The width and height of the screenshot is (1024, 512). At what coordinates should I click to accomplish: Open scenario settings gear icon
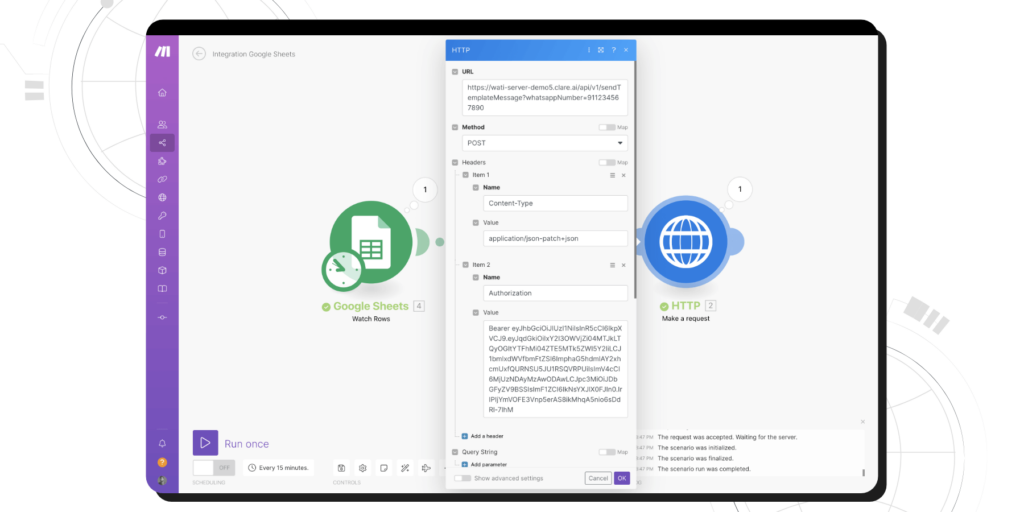tap(362, 468)
